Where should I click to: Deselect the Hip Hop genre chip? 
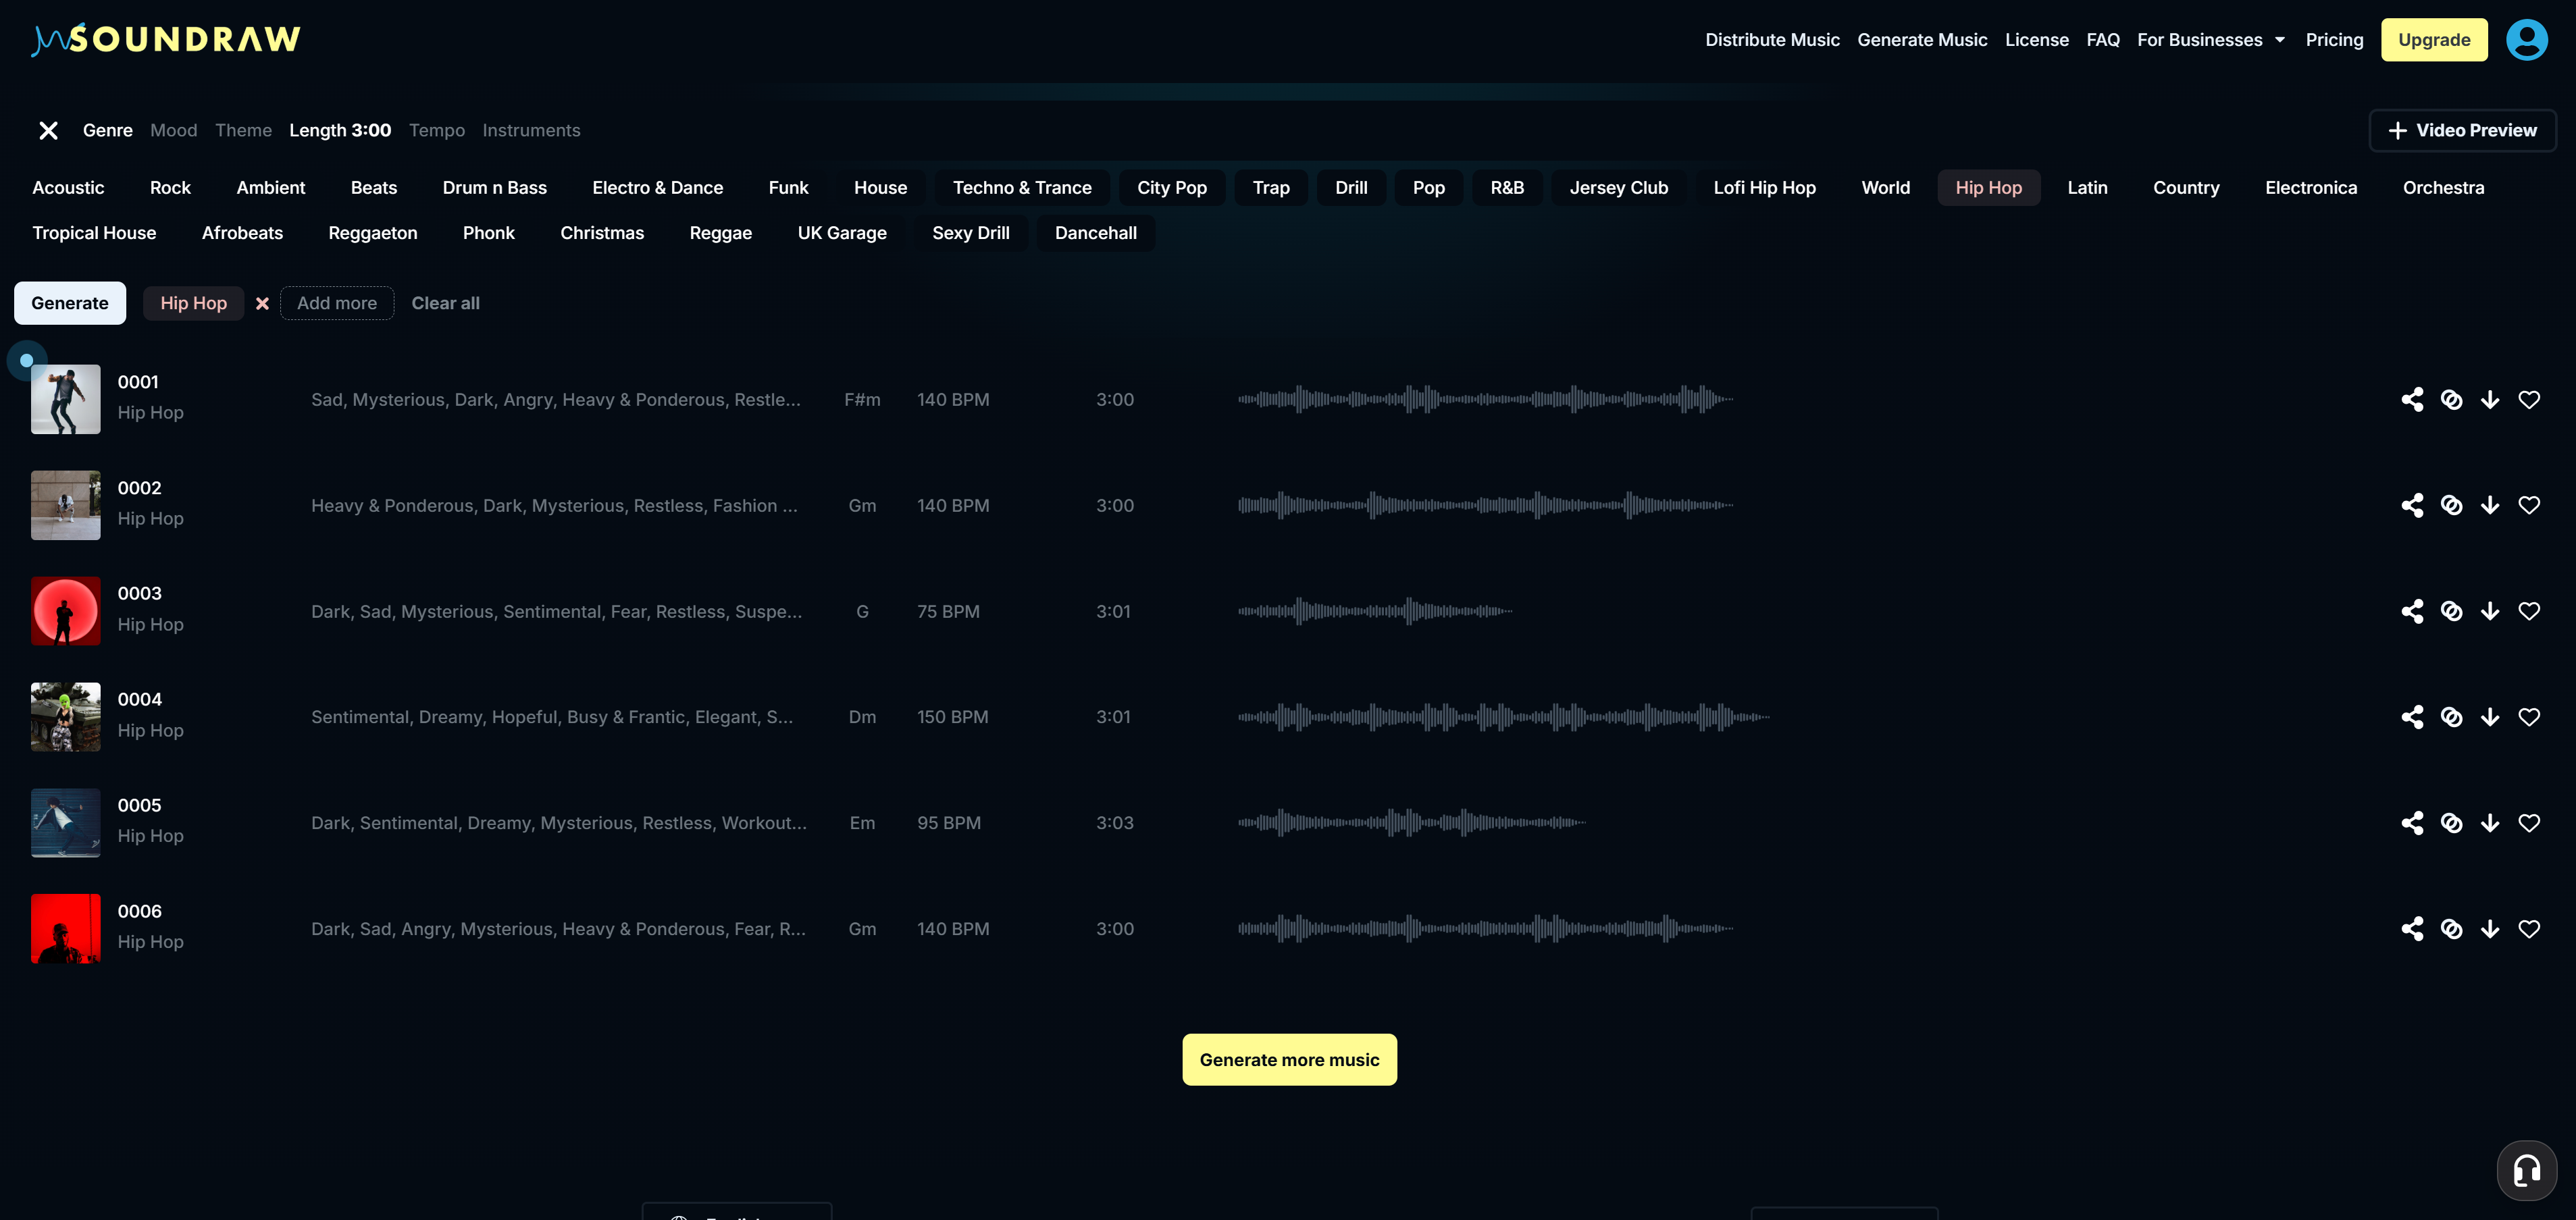tap(262, 303)
